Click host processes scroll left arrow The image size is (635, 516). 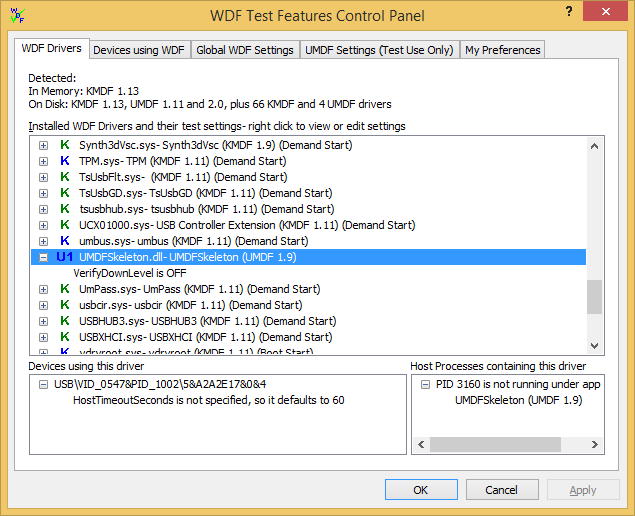point(421,444)
